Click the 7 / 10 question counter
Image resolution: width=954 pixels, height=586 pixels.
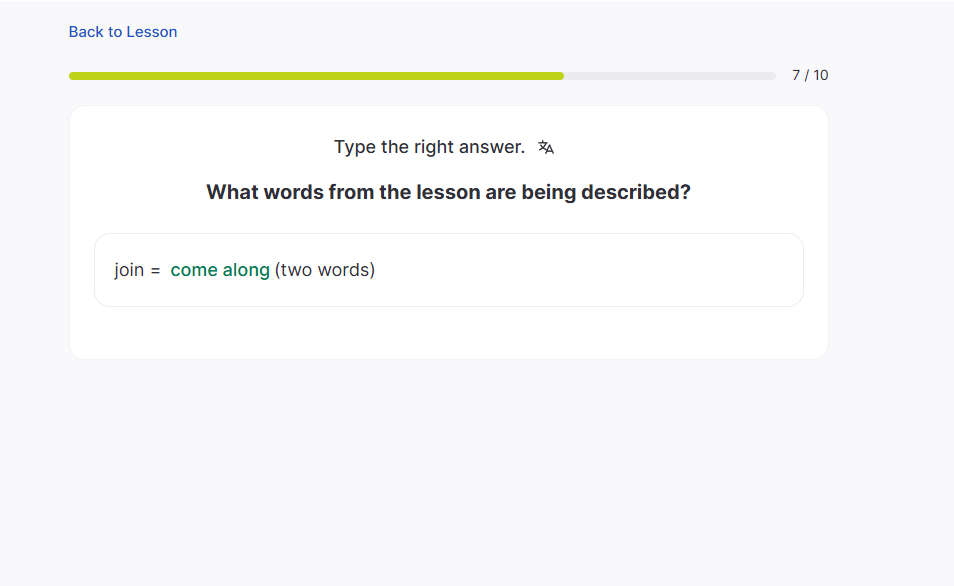pyautogui.click(x=810, y=75)
